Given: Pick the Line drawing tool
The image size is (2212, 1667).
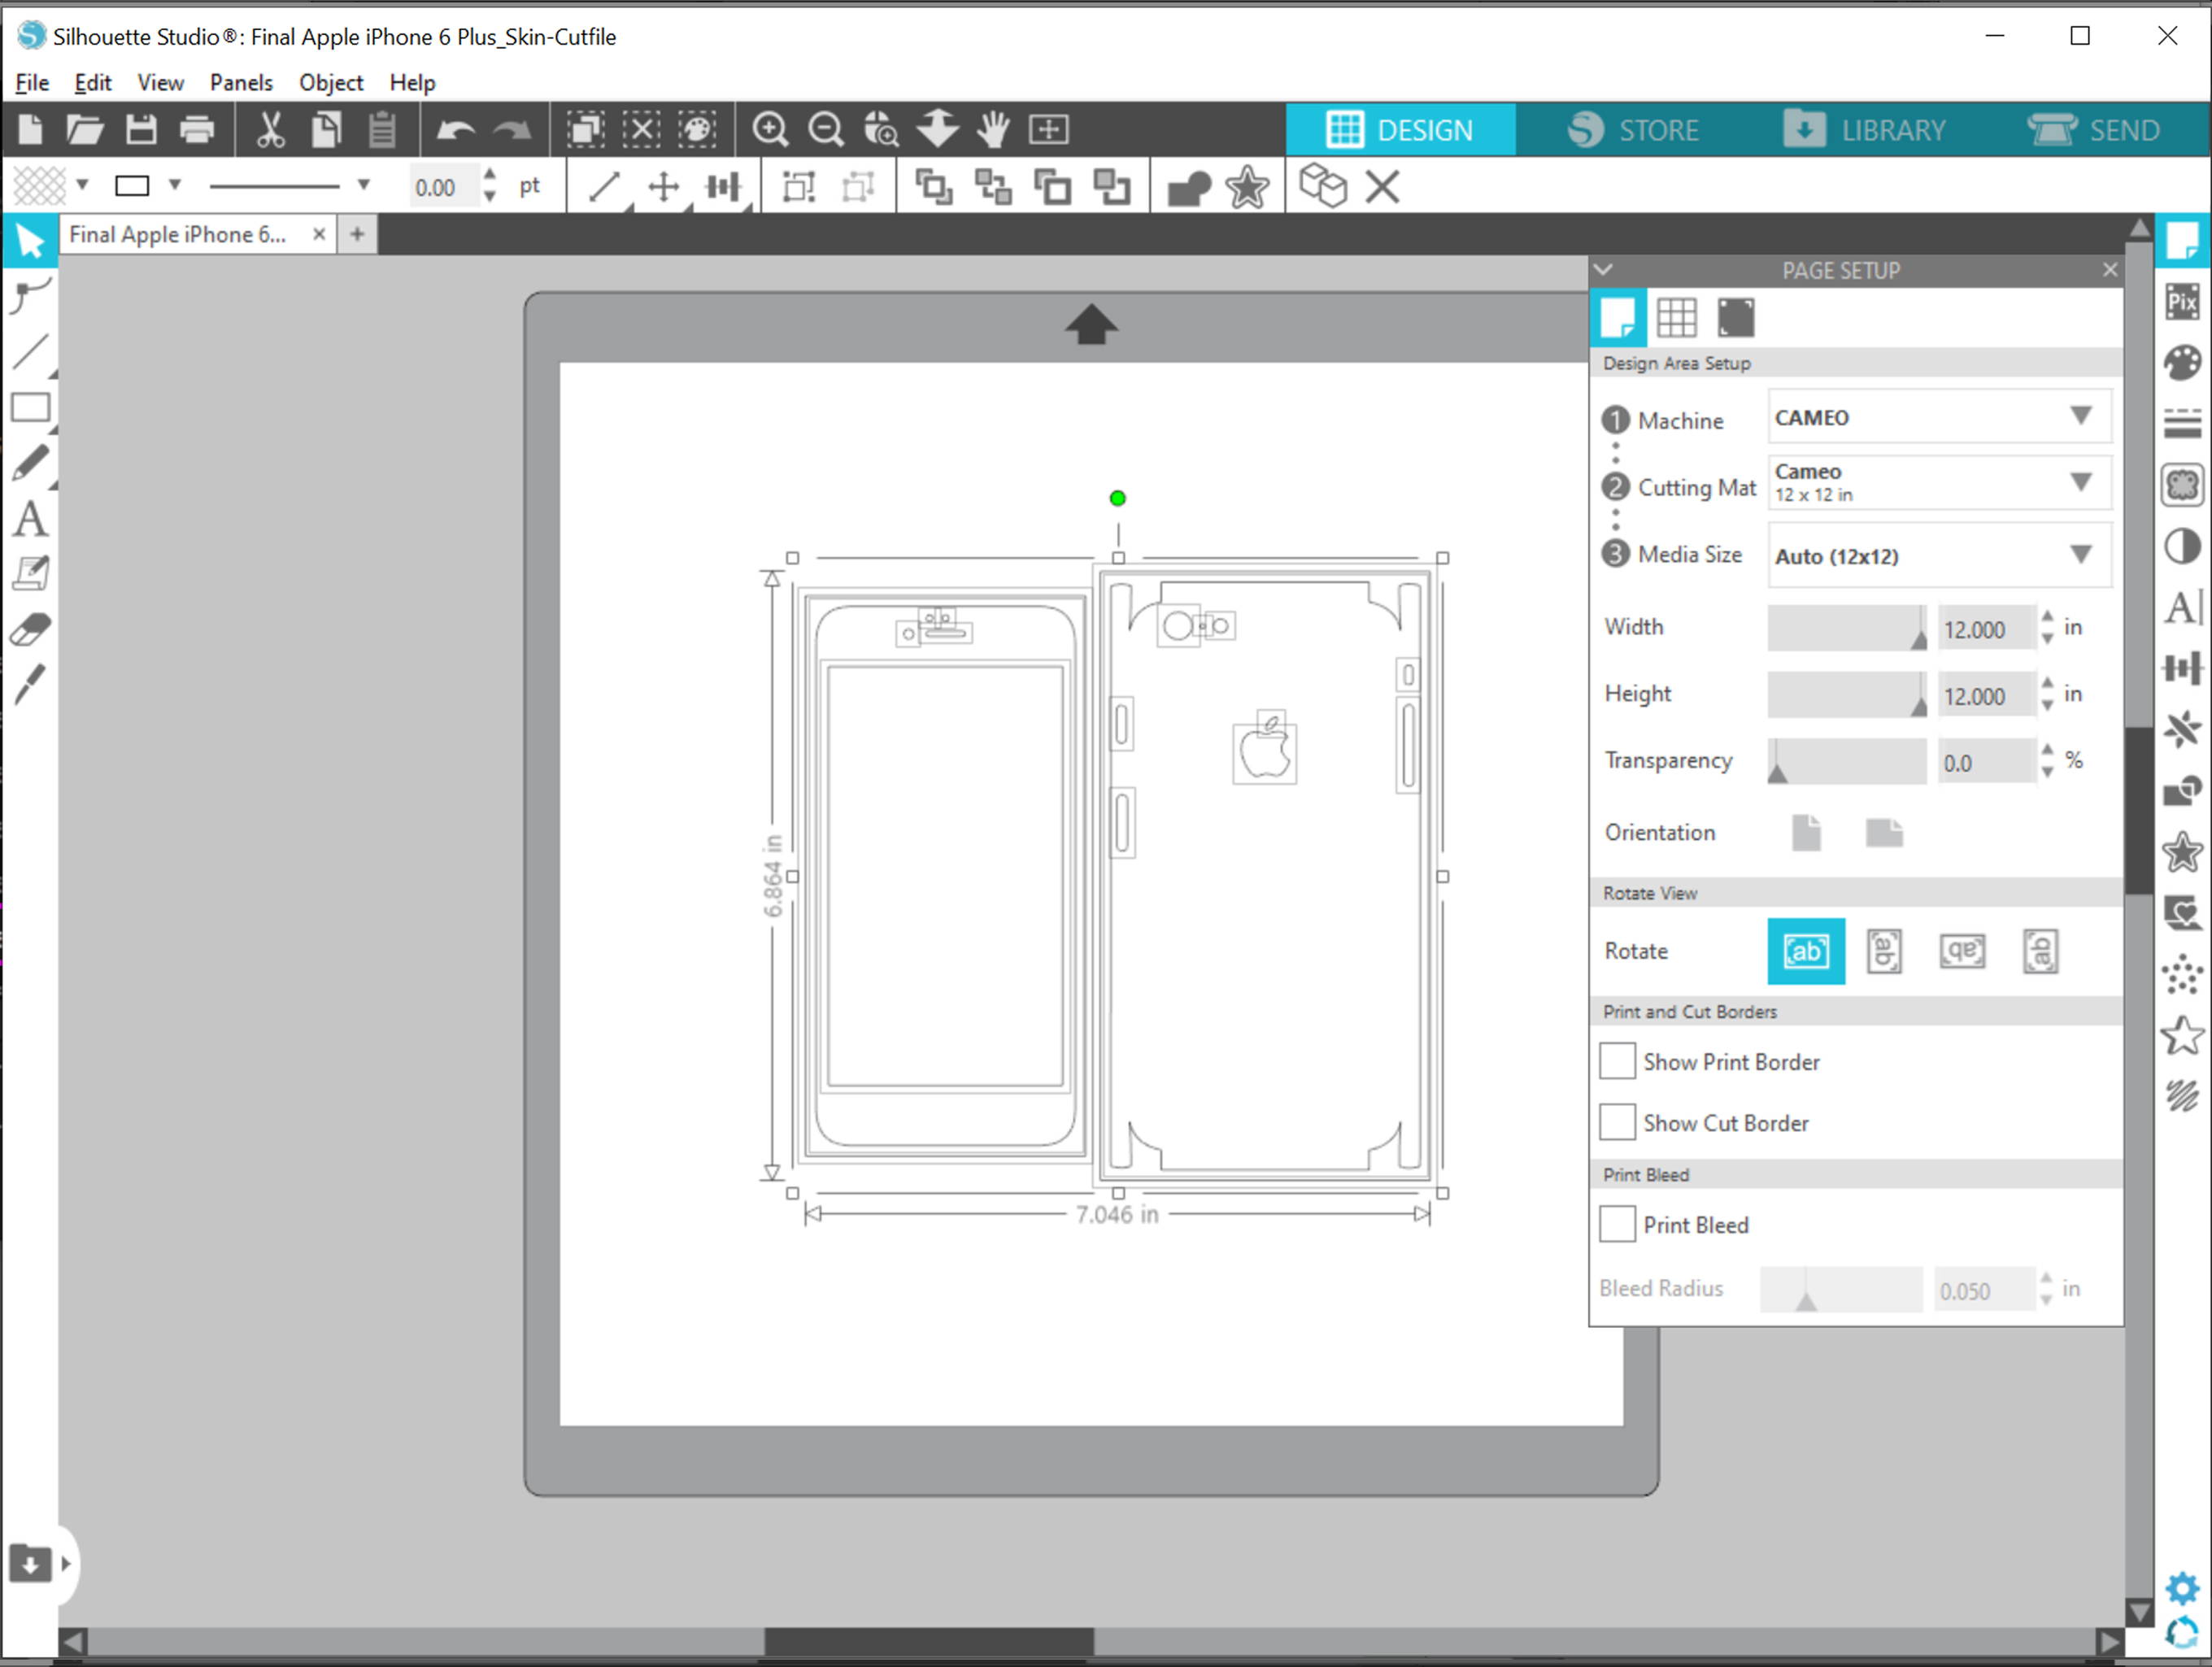Looking at the screenshot, I should point(30,352).
